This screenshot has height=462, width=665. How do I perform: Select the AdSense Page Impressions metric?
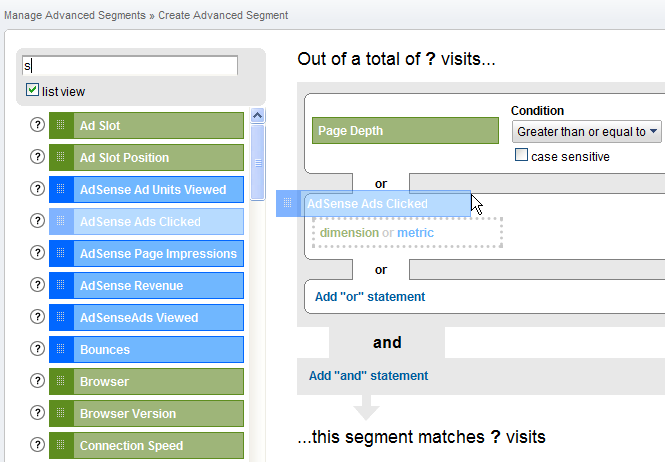coord(146,254)
